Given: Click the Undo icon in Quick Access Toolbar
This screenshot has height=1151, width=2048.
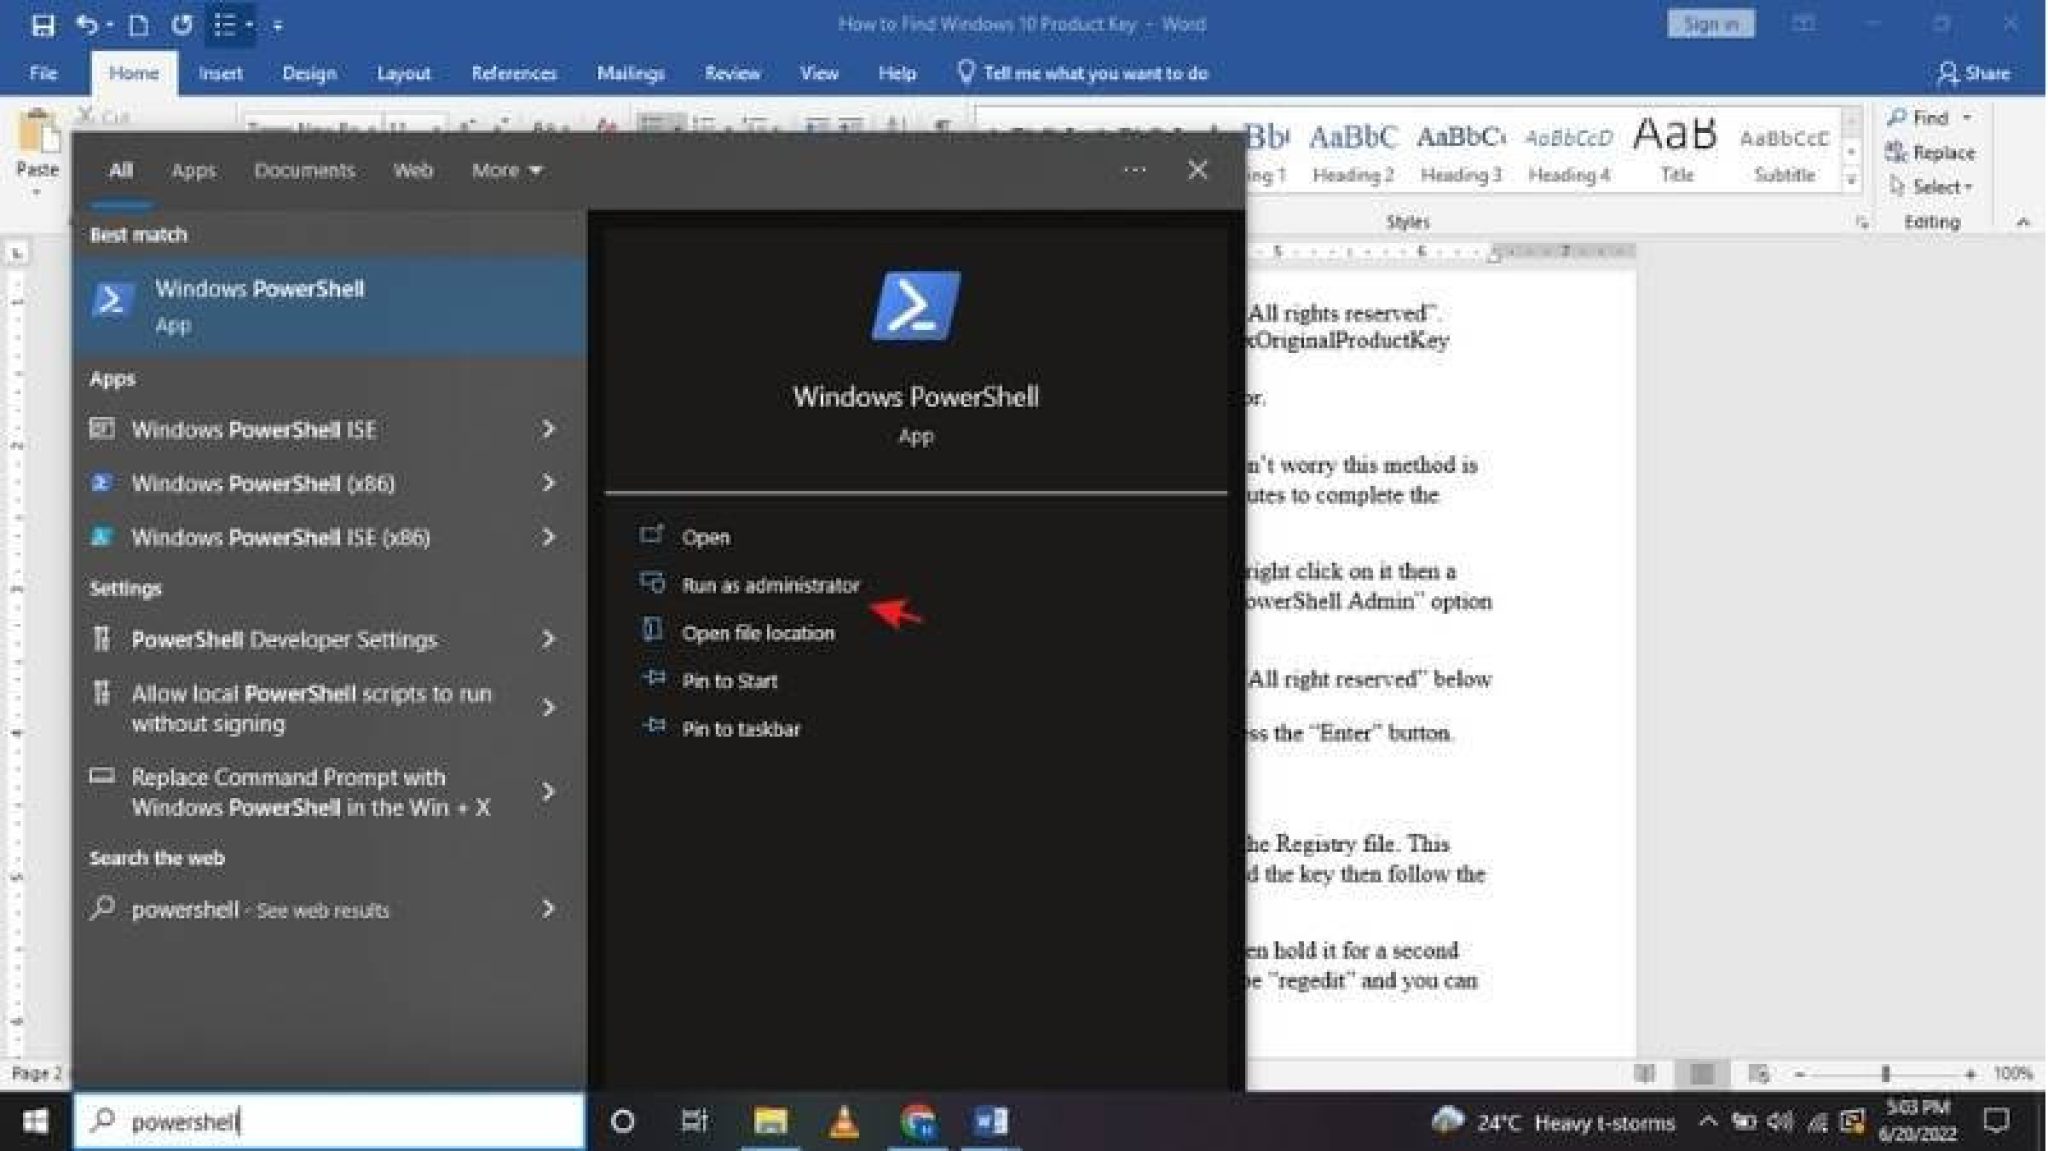Looking at the screenshot, I should (x=87, y=24).
